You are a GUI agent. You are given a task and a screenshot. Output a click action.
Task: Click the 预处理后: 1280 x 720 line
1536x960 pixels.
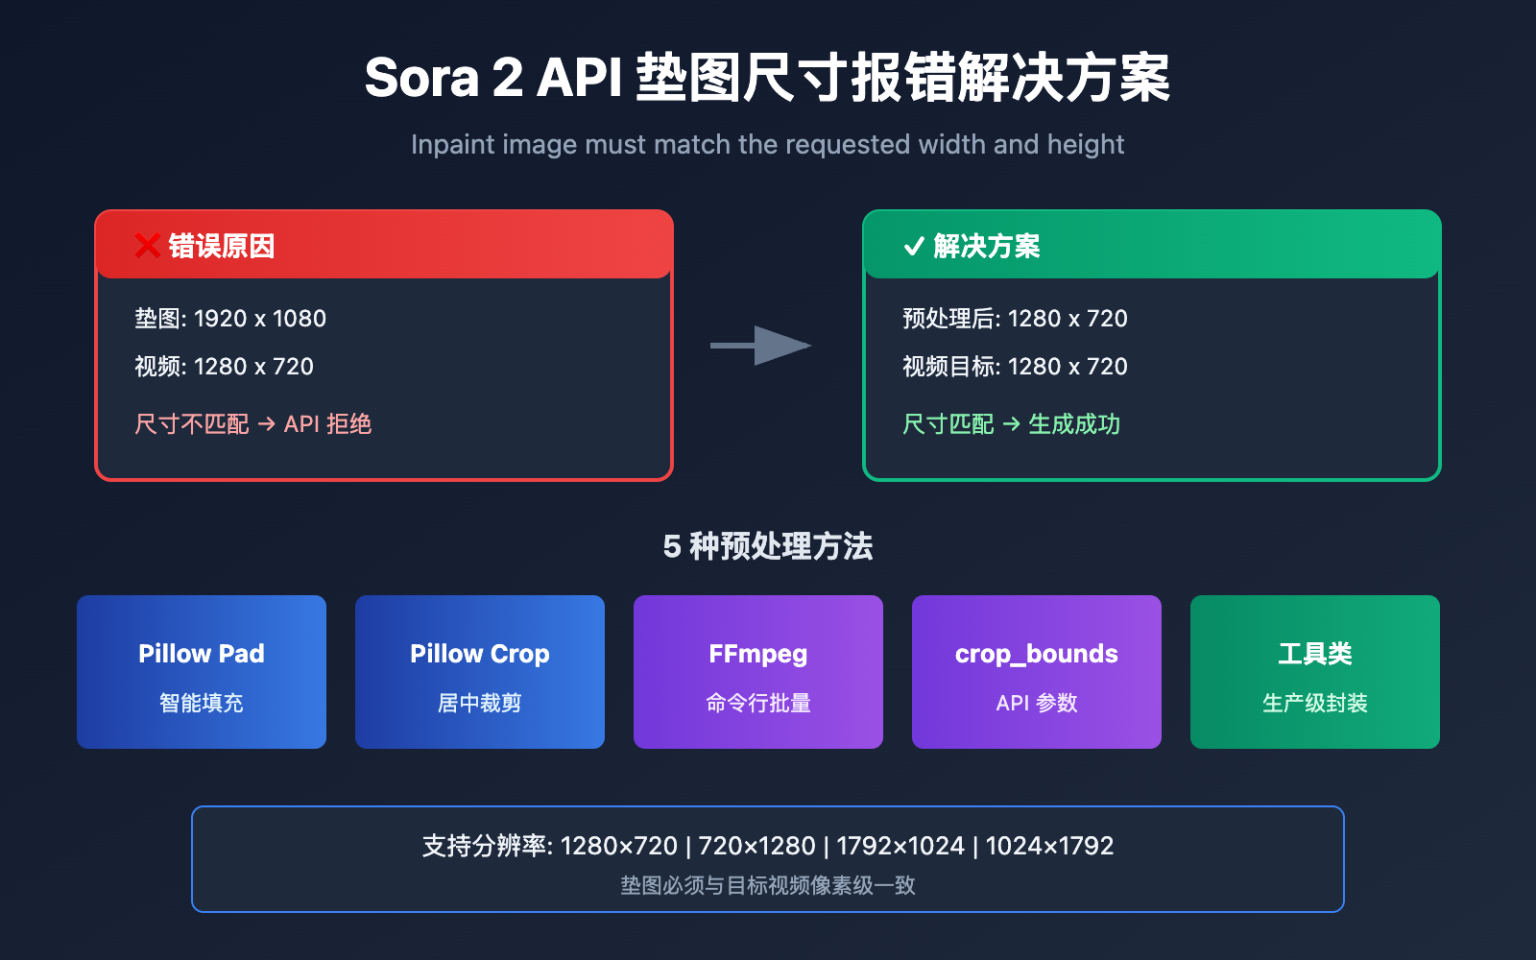pyautogui.click(x=1015, y=318)
